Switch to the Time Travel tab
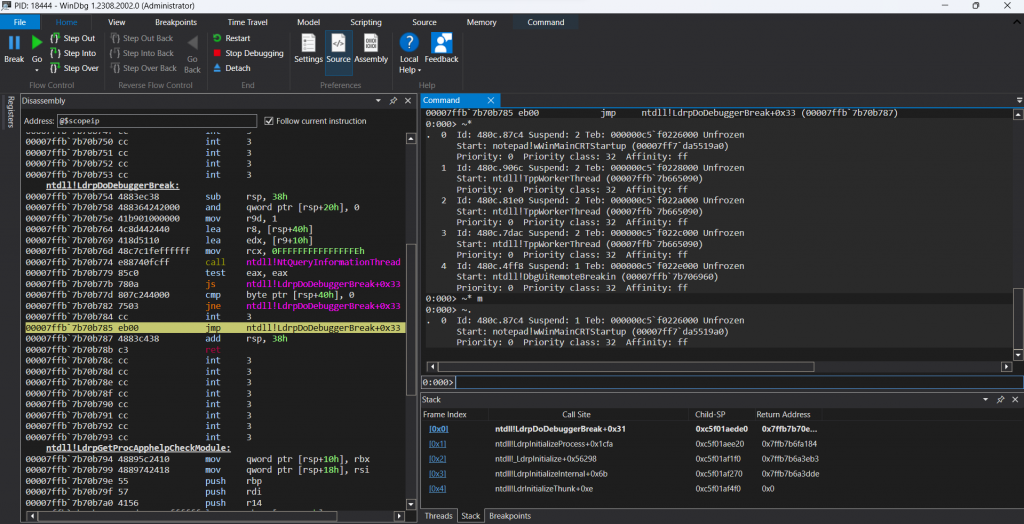The width and height of the screenshot is (1024, 524). point(247,22)
